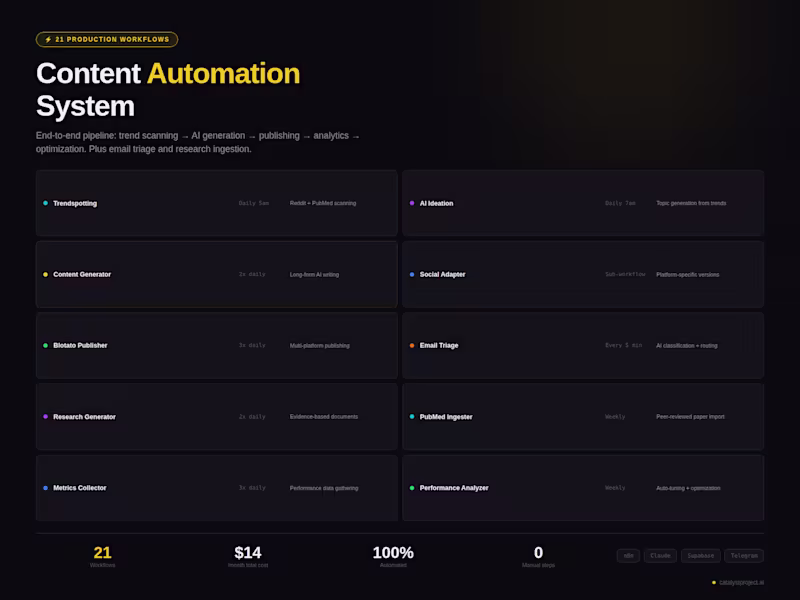Open the catalystproject.ai link
The width and height of the screenshot is (800, 600).
[x=742, y=582]
